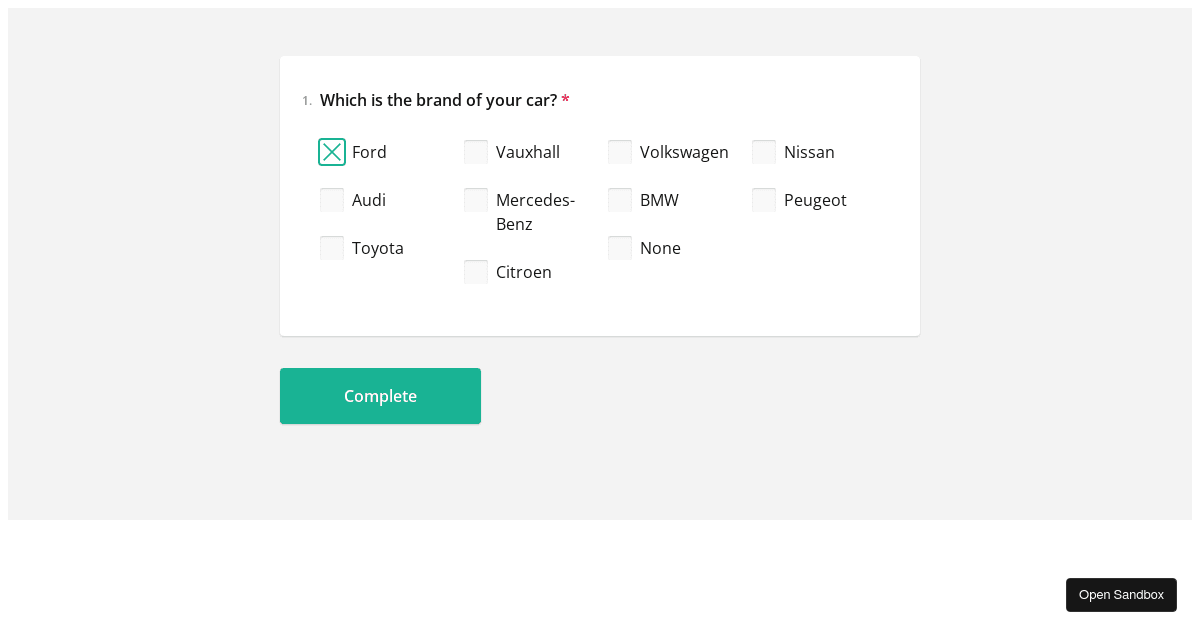Uncheck the Ford checkbox
This screenshot has height=630, width=1200.
point(332,152)
